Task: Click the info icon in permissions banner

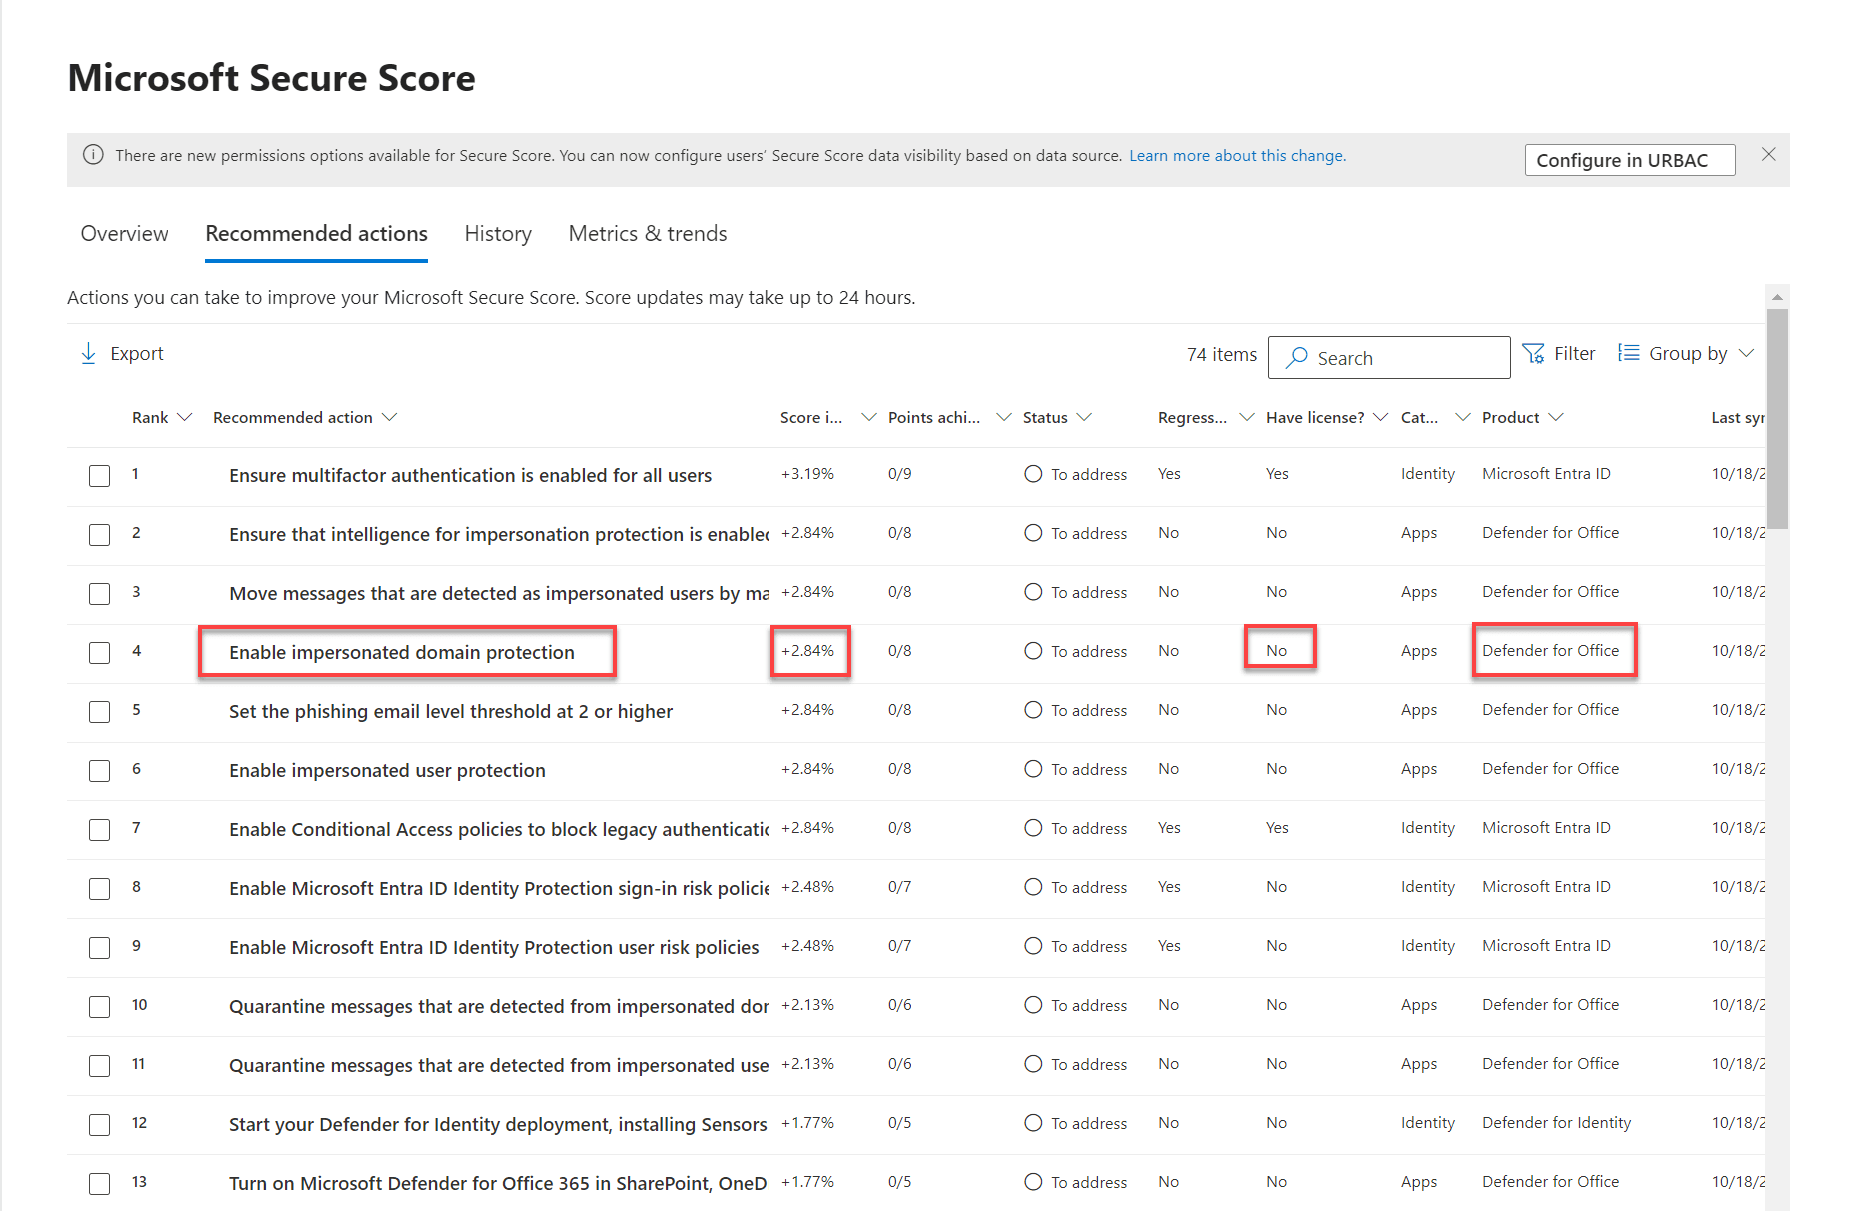Action: pyautogui.click(x=93, y=155)
